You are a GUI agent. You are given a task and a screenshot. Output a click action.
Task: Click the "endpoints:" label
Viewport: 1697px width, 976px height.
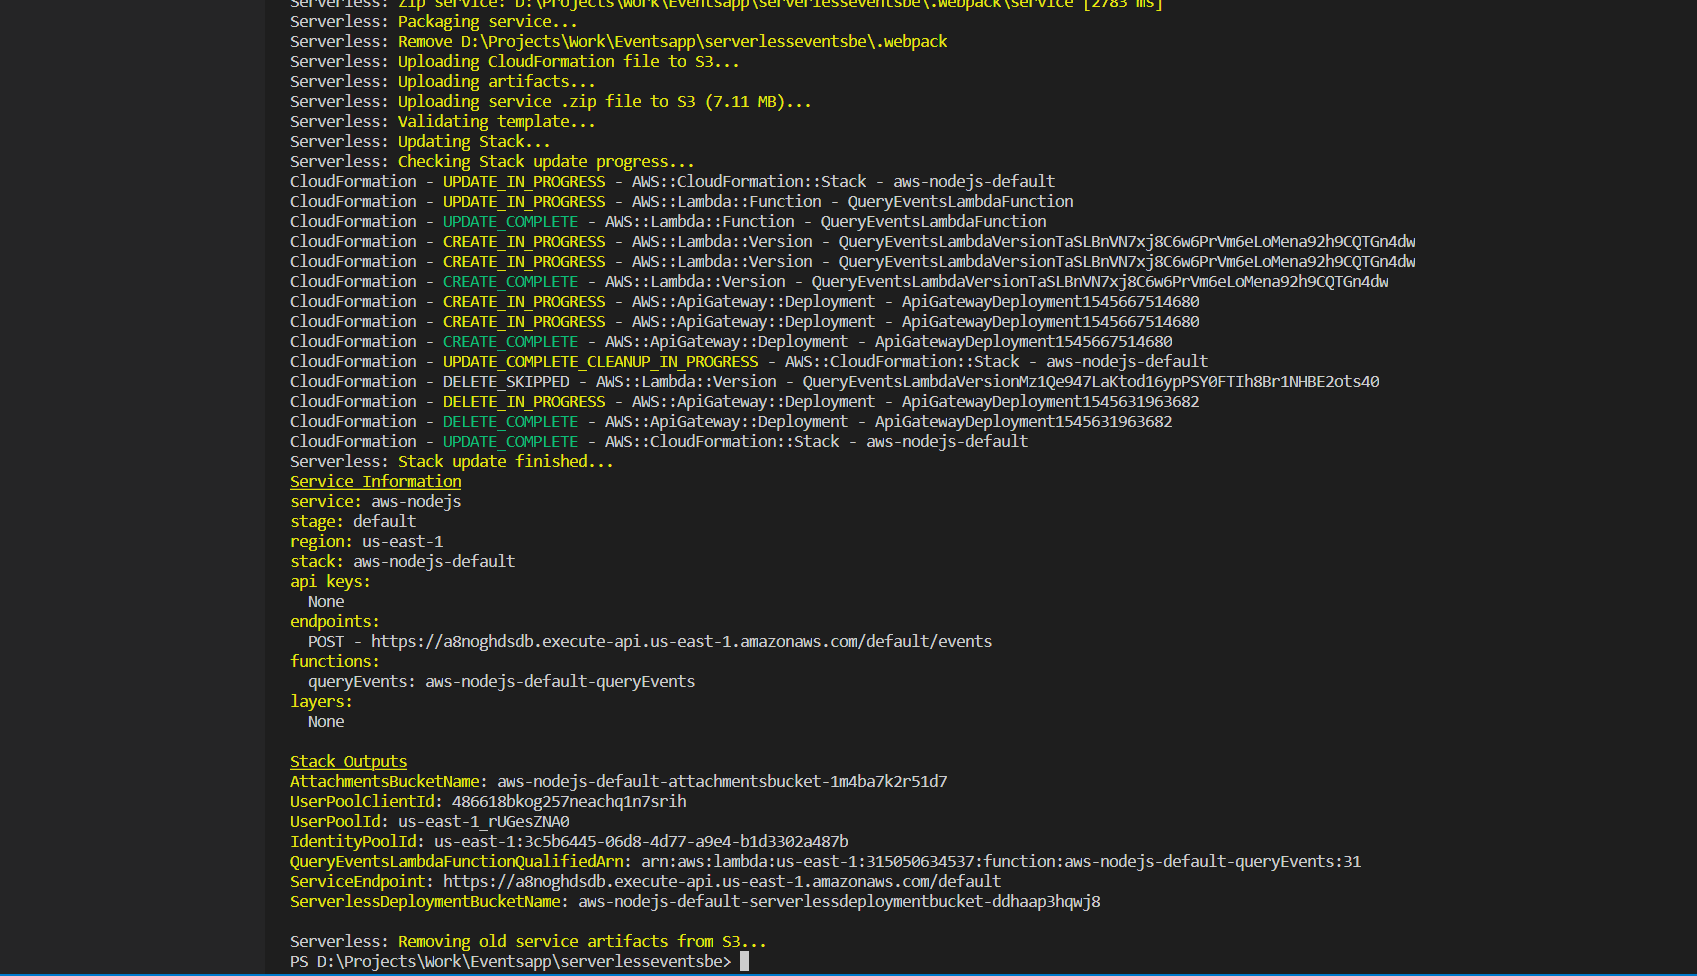pyautogui.click(x=334, y=621)
